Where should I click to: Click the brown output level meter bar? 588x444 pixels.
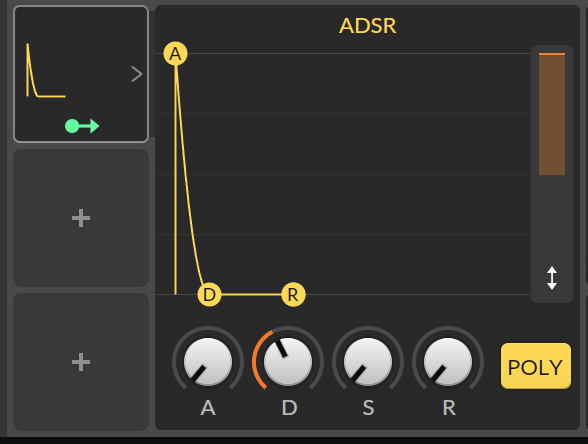pyautogui.click(x=552, y=115)
